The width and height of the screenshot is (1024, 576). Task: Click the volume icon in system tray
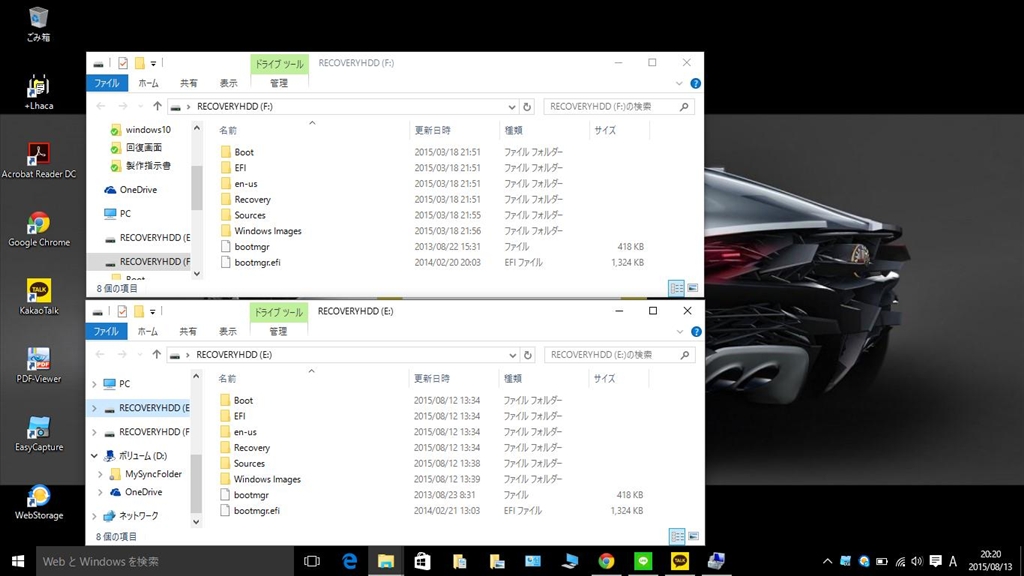pyautogui.click(x=917, y=561)
